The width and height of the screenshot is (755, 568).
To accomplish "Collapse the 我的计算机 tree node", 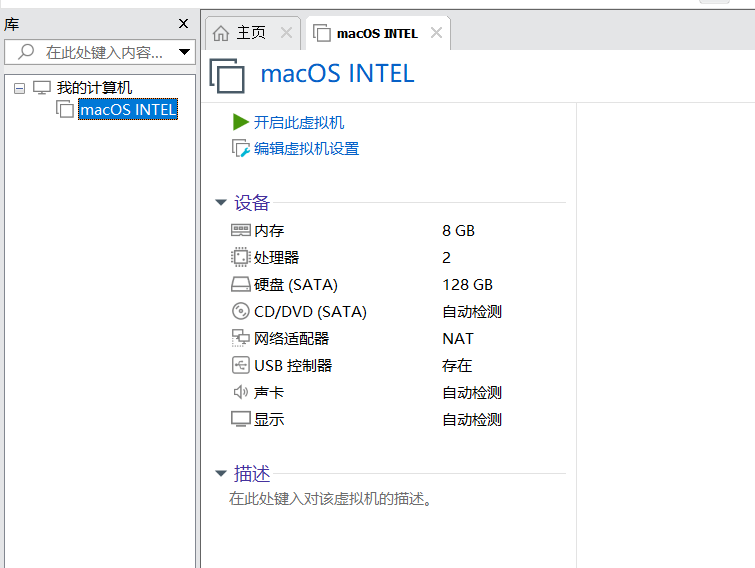I will tap(19, 88).
